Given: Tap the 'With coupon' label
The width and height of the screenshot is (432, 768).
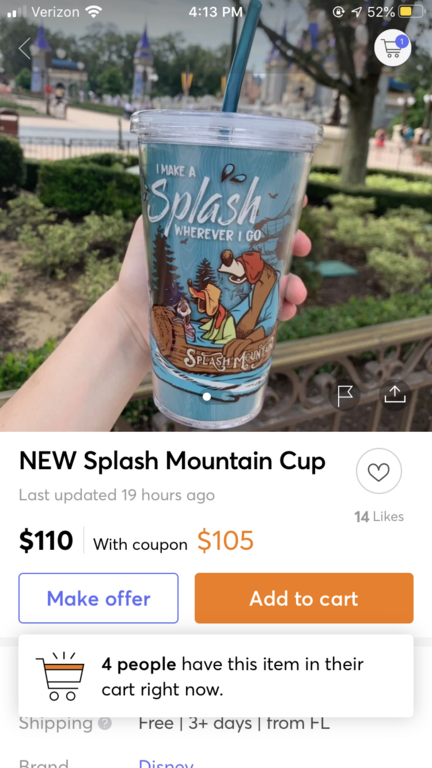Looking at the screenshot, I should click(140, 544).
